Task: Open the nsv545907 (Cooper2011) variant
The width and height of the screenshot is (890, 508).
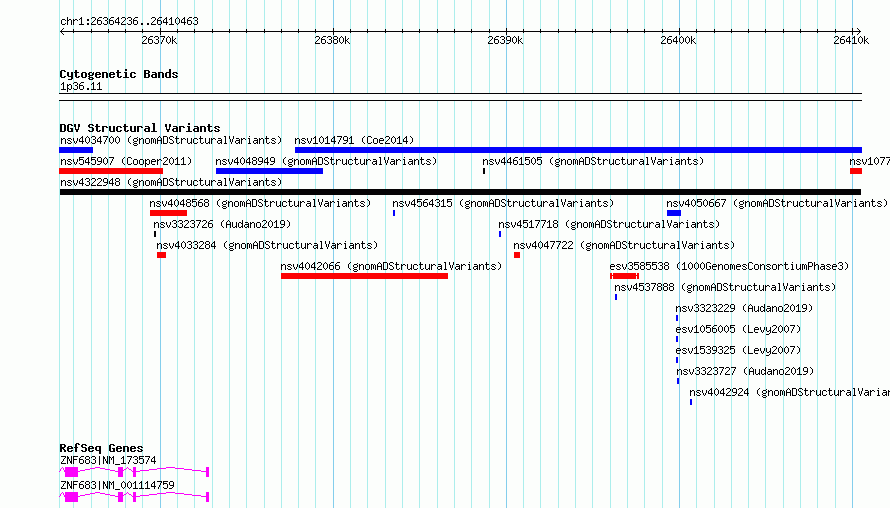Action: [x=126, y=161]
